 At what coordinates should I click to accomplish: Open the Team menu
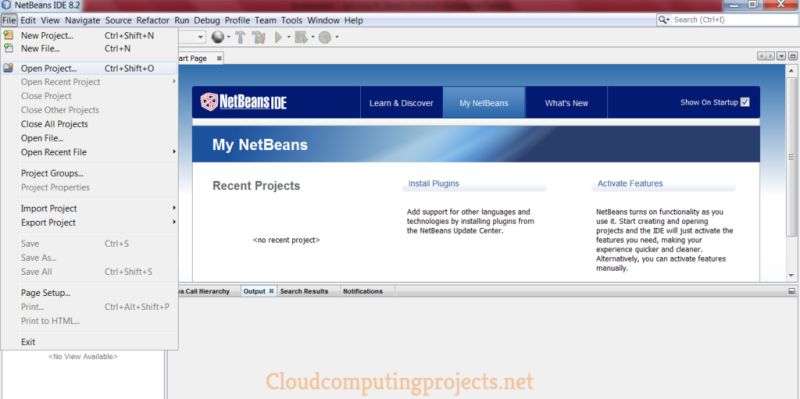coord(265,20)
